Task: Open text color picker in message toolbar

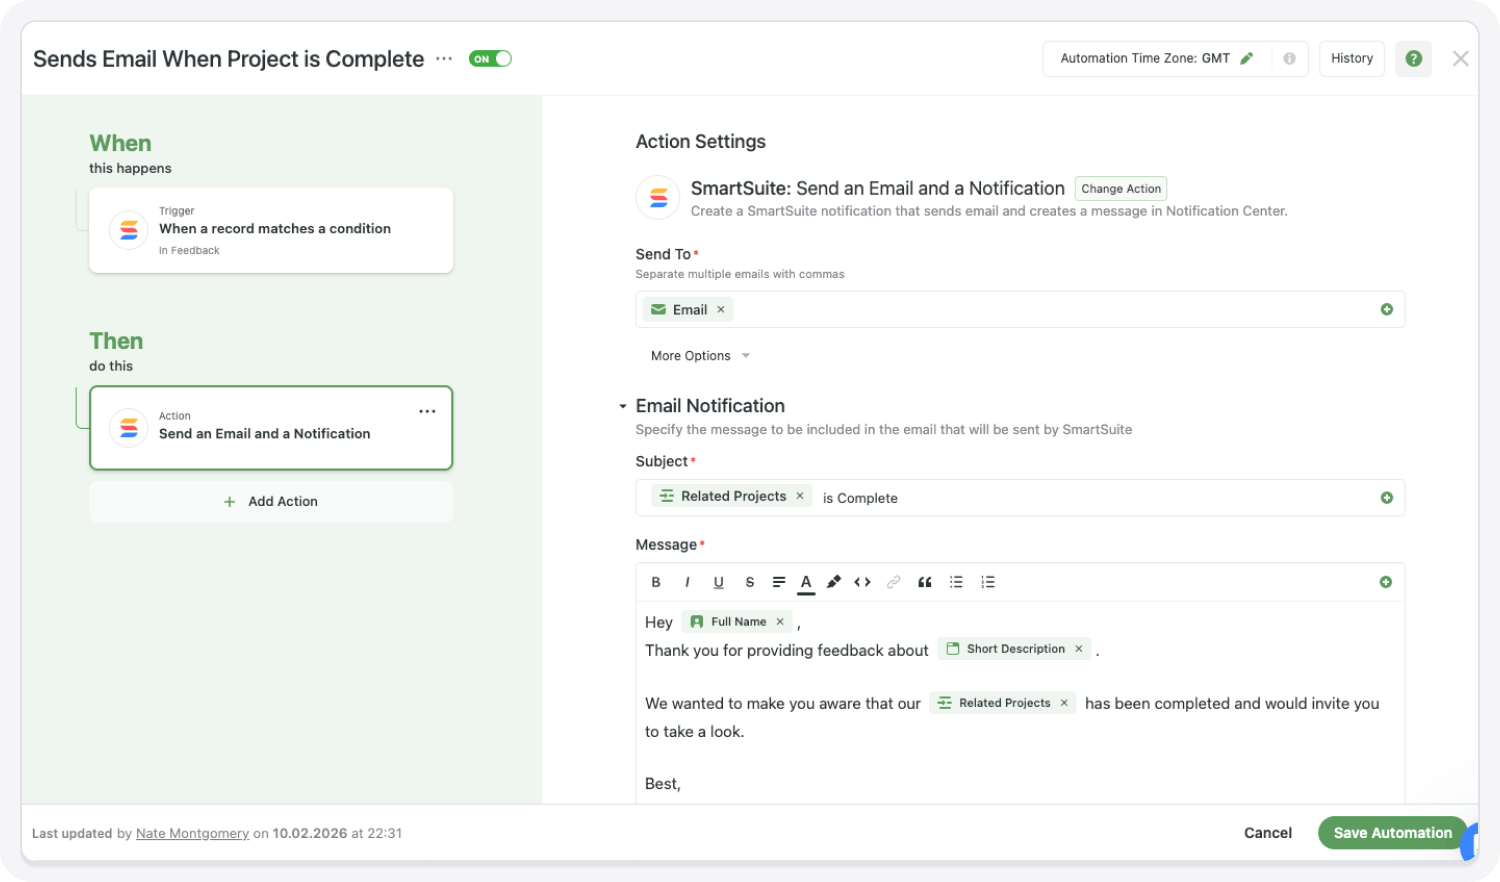Action: (806, 582)
